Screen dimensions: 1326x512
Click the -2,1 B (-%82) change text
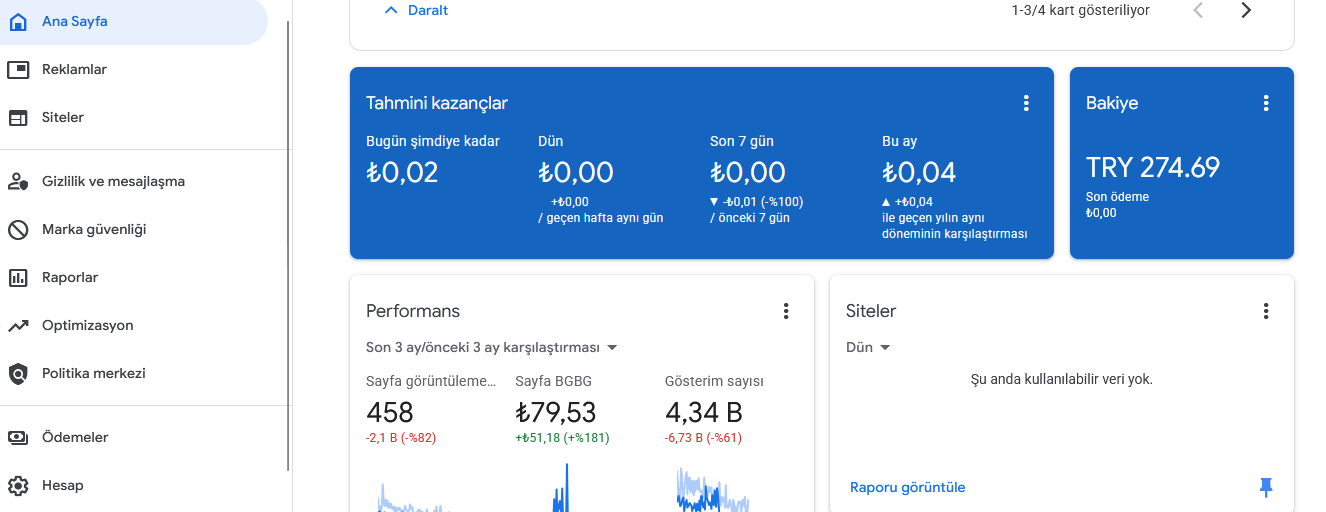pos(401,437)
